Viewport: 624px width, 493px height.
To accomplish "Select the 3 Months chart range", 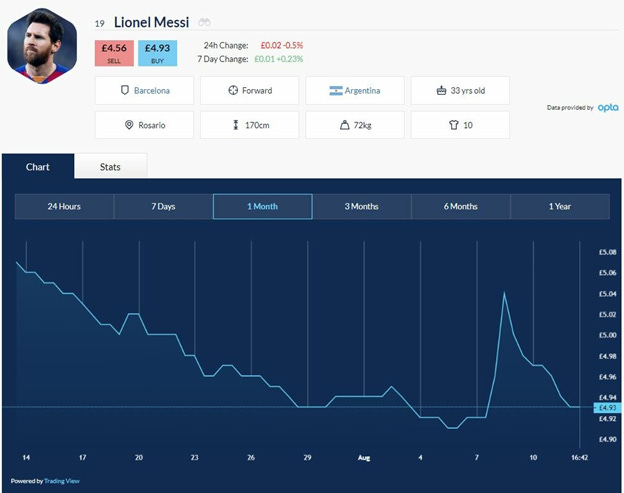I will click(361, 206).
